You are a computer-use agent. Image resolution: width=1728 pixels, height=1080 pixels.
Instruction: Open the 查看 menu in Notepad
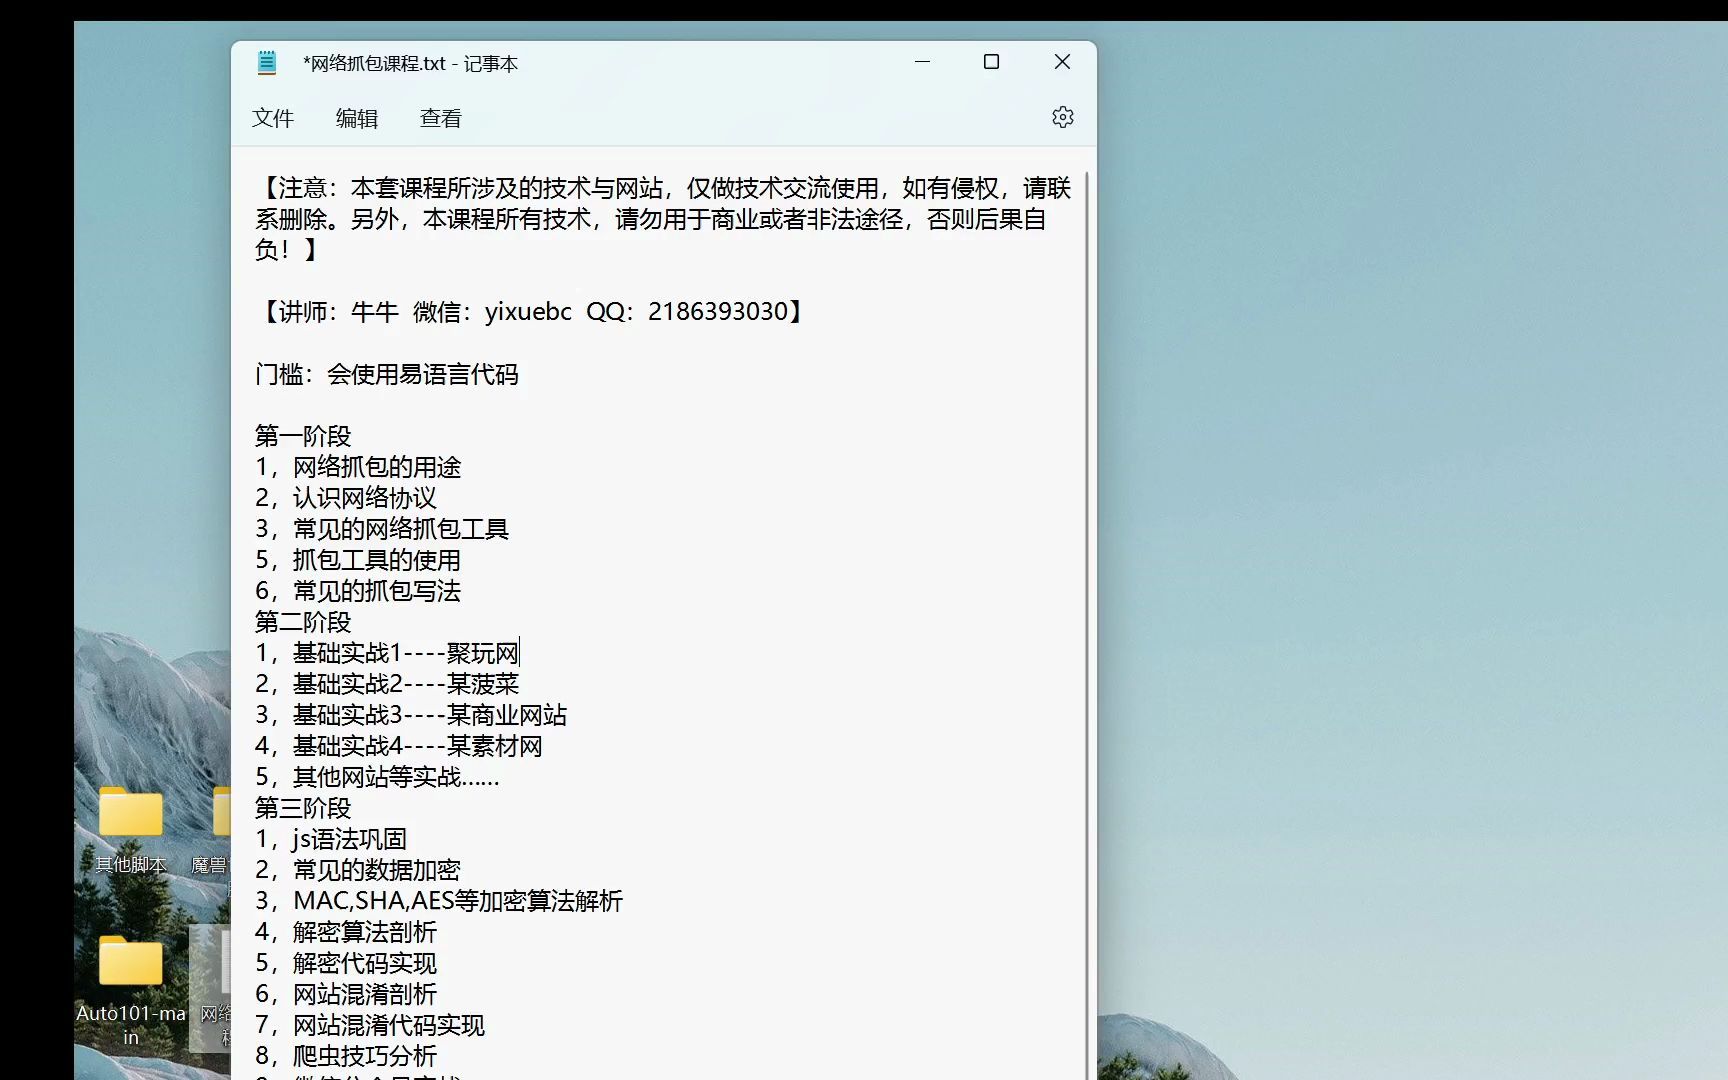pyautogui.click(x=441, y=118)
